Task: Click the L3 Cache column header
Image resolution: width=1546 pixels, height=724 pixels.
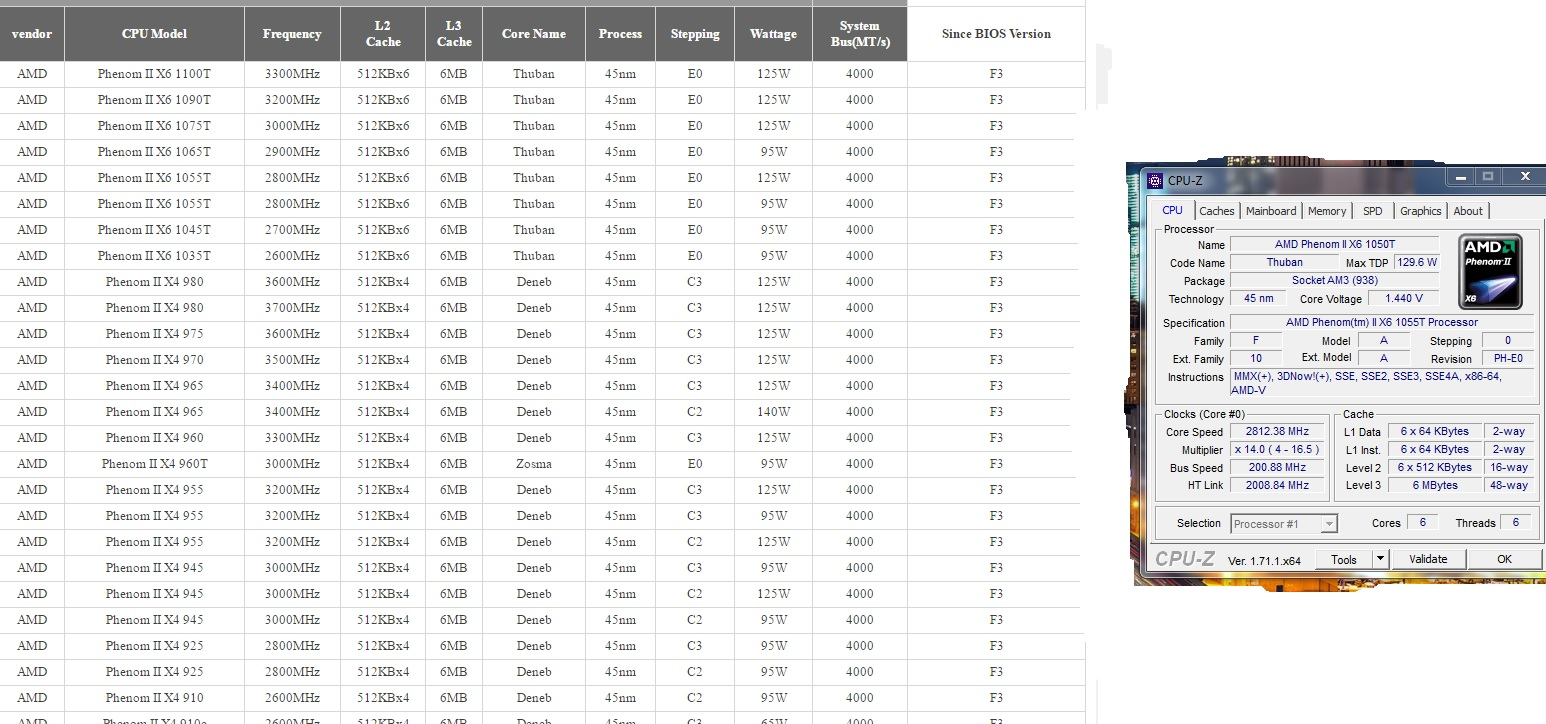Action: (x=454, y=34)
